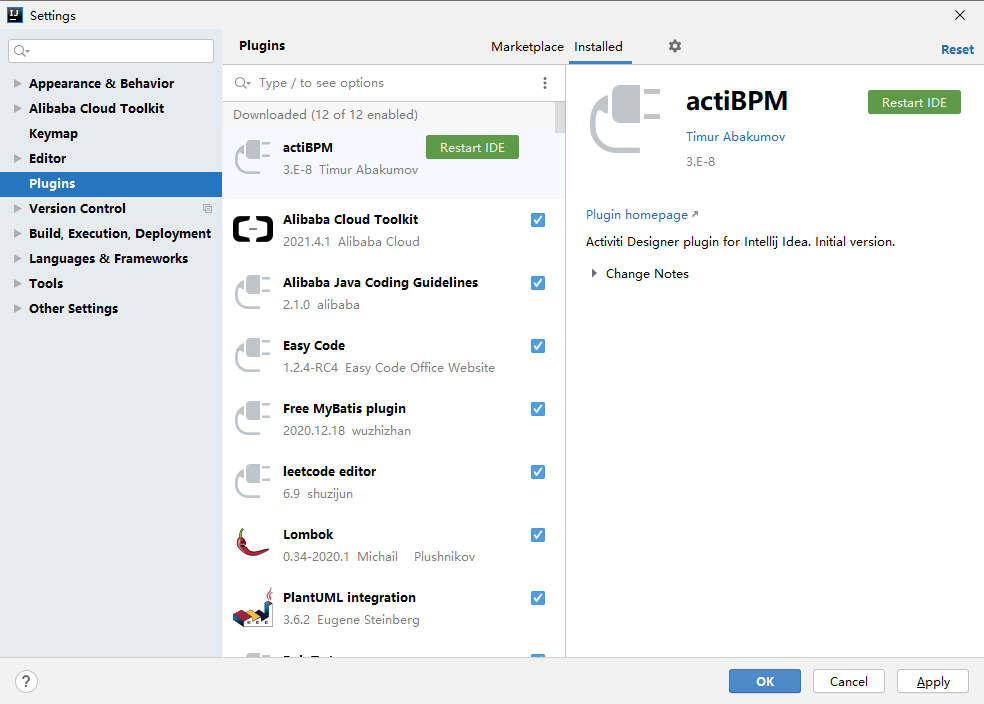Uncheck the Lombok plugin checkbox
984x704 pixels.
(x=538, y=535)
